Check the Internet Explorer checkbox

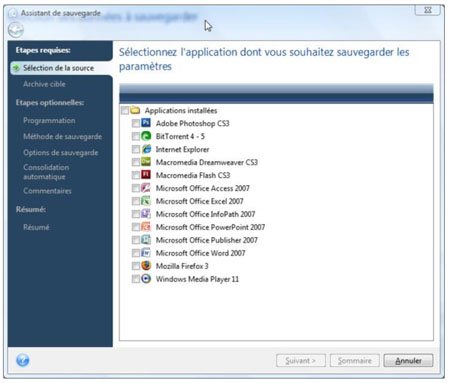tap(136, 149)
